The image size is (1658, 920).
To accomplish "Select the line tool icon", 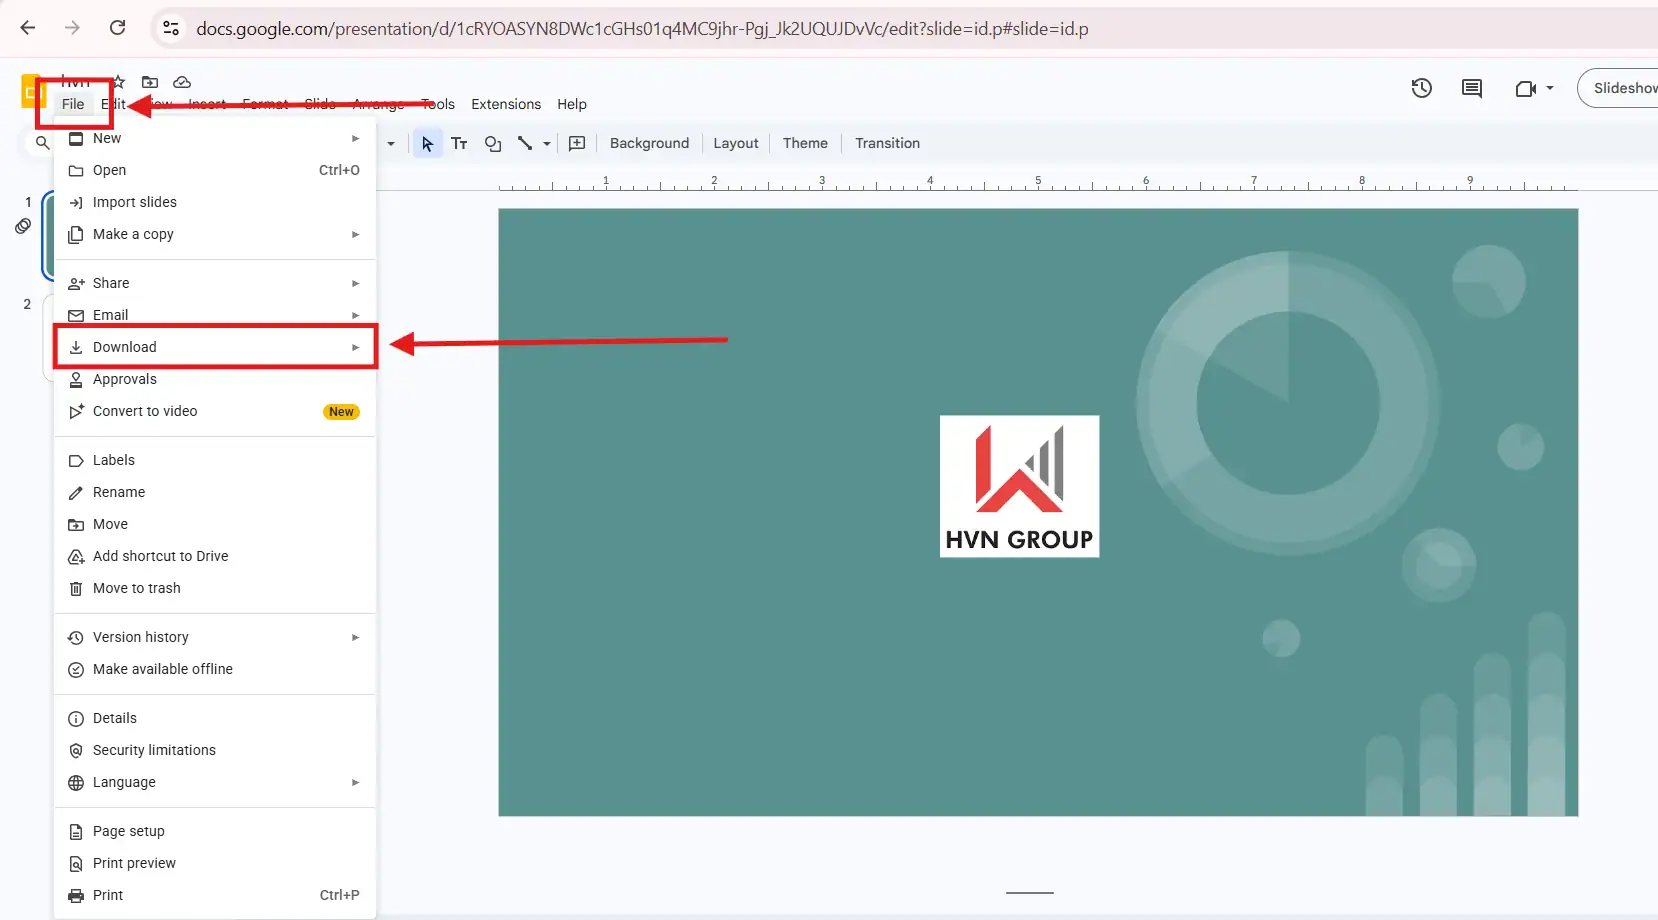I will (x=525, y=143).
